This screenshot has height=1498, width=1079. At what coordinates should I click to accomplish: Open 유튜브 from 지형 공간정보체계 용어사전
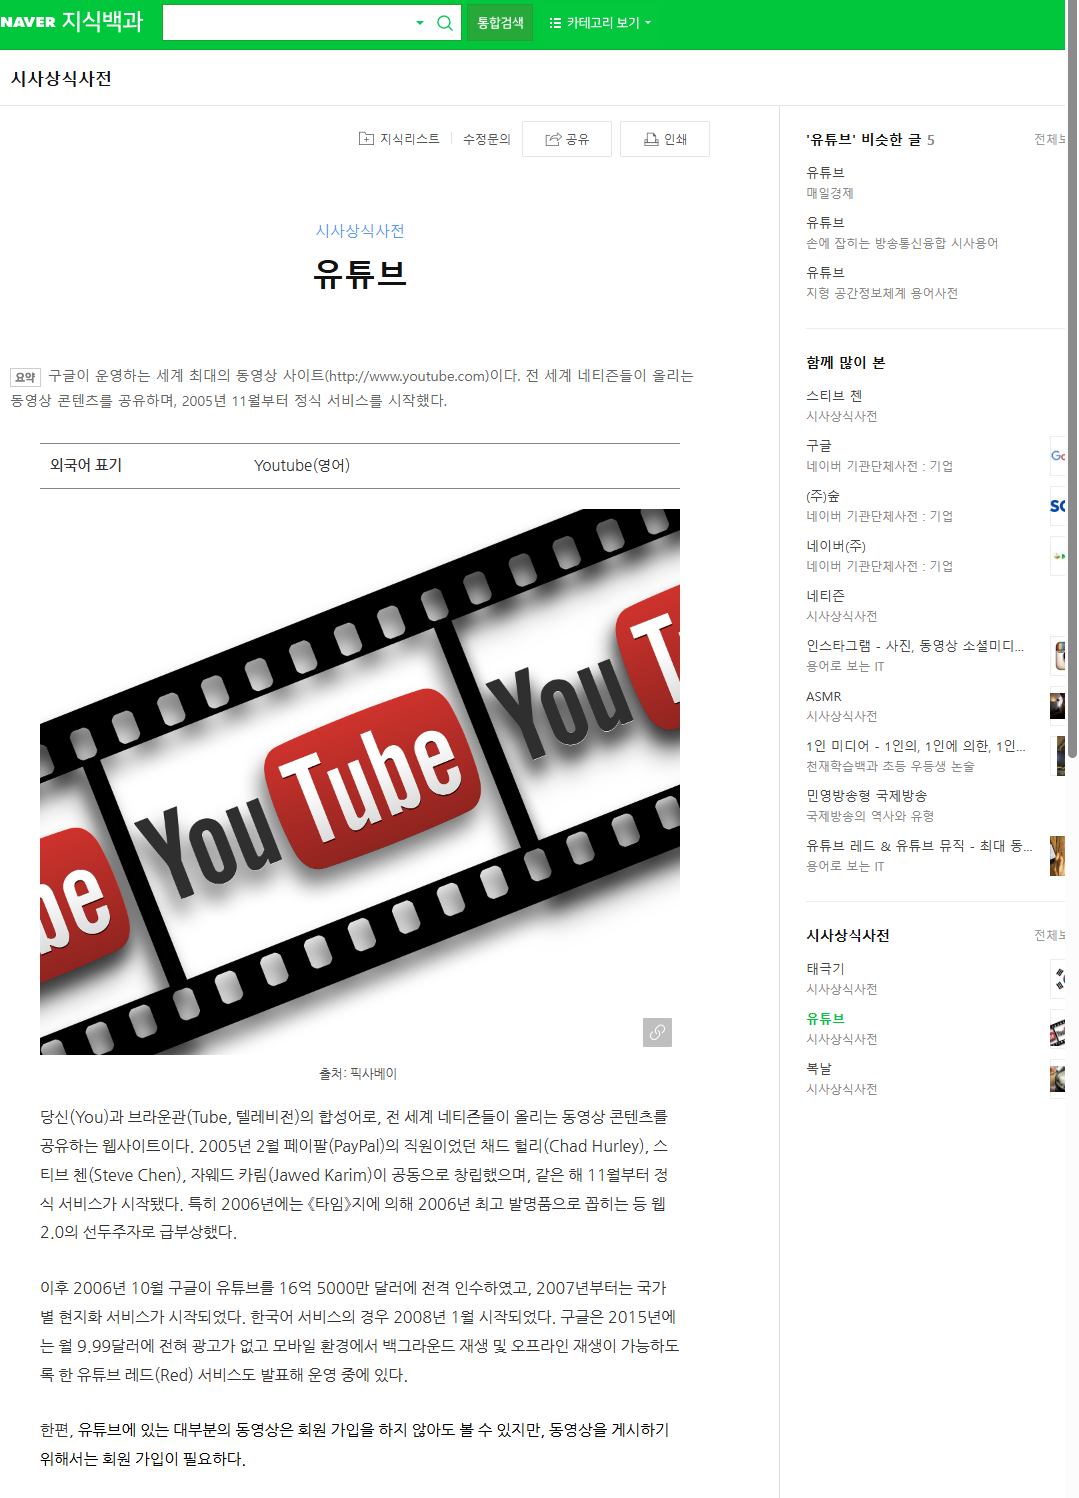[826, 272]
